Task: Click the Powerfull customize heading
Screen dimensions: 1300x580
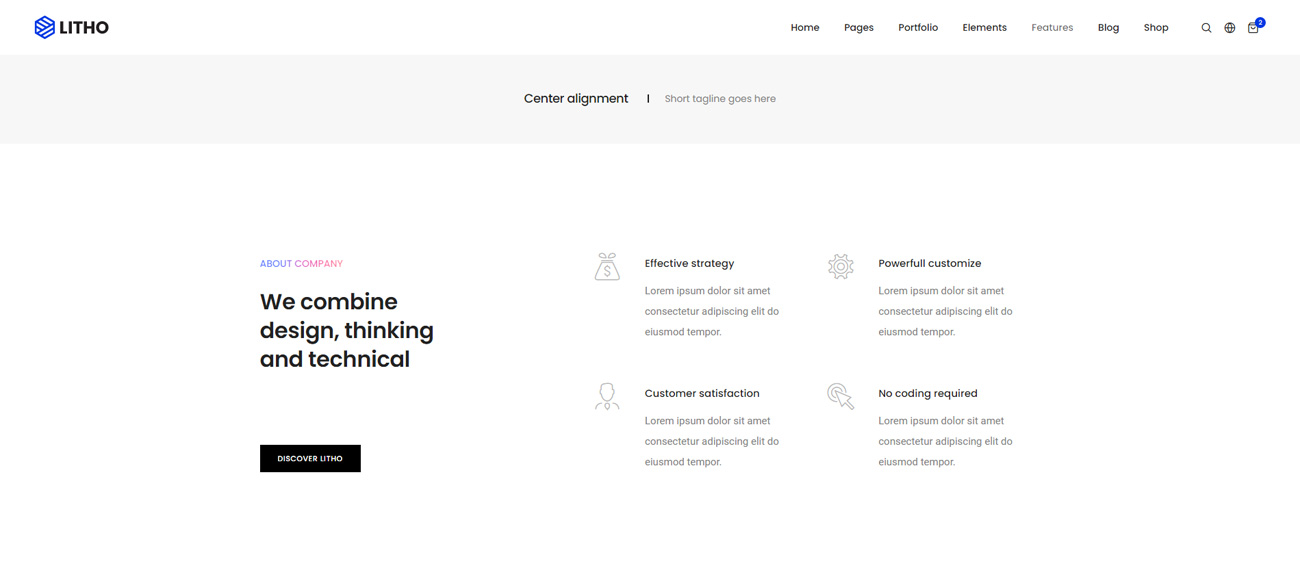Action: 930,264
